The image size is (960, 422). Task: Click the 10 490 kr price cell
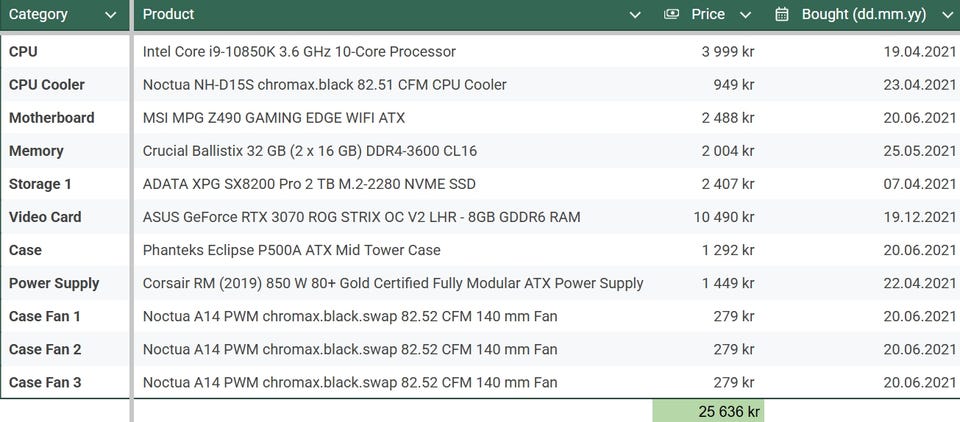pyautogui.click(x=723, y=217)
